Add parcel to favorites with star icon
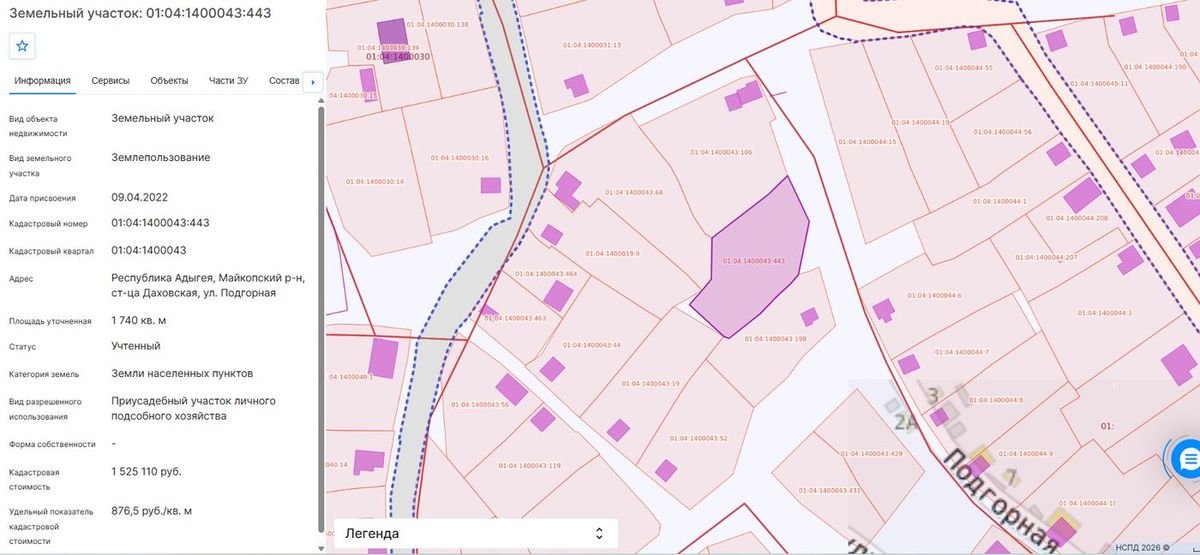Viewport: 1200px width, 555px height. coord(22,46)
